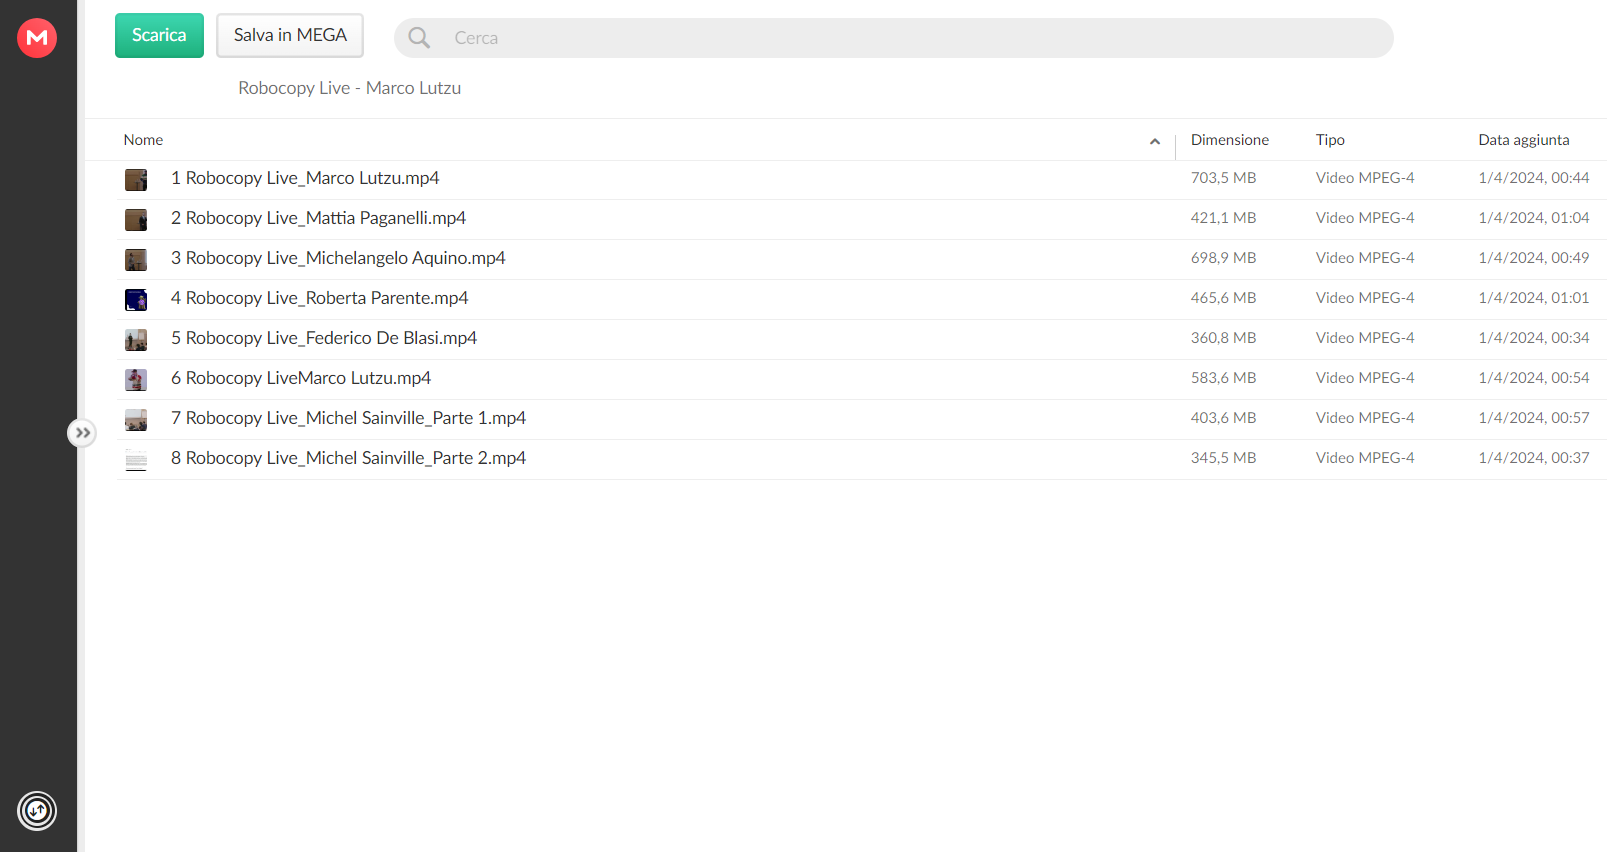Click Video MPEG-4 type in Mattia Paganelli row
The width and height of the screenshot is (1607, 852).
pos(1365,218)
